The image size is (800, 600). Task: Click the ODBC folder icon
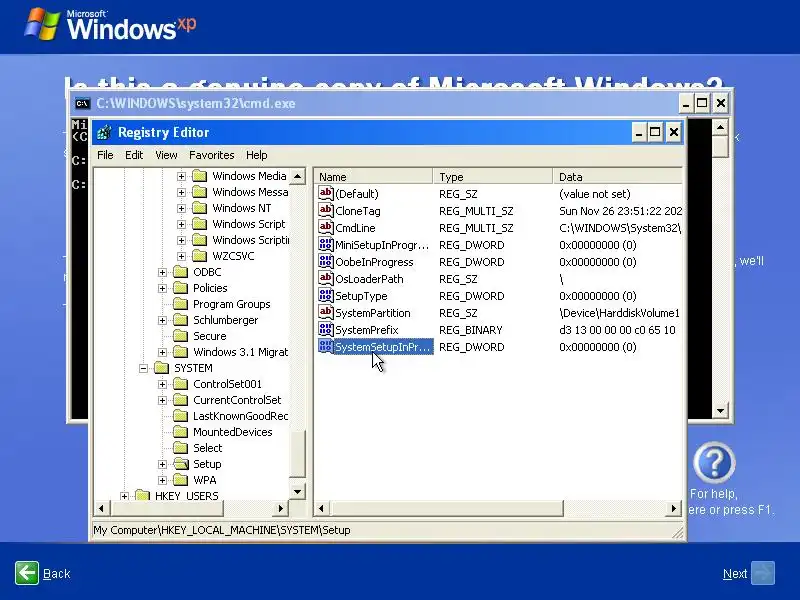tap(180, 272)
